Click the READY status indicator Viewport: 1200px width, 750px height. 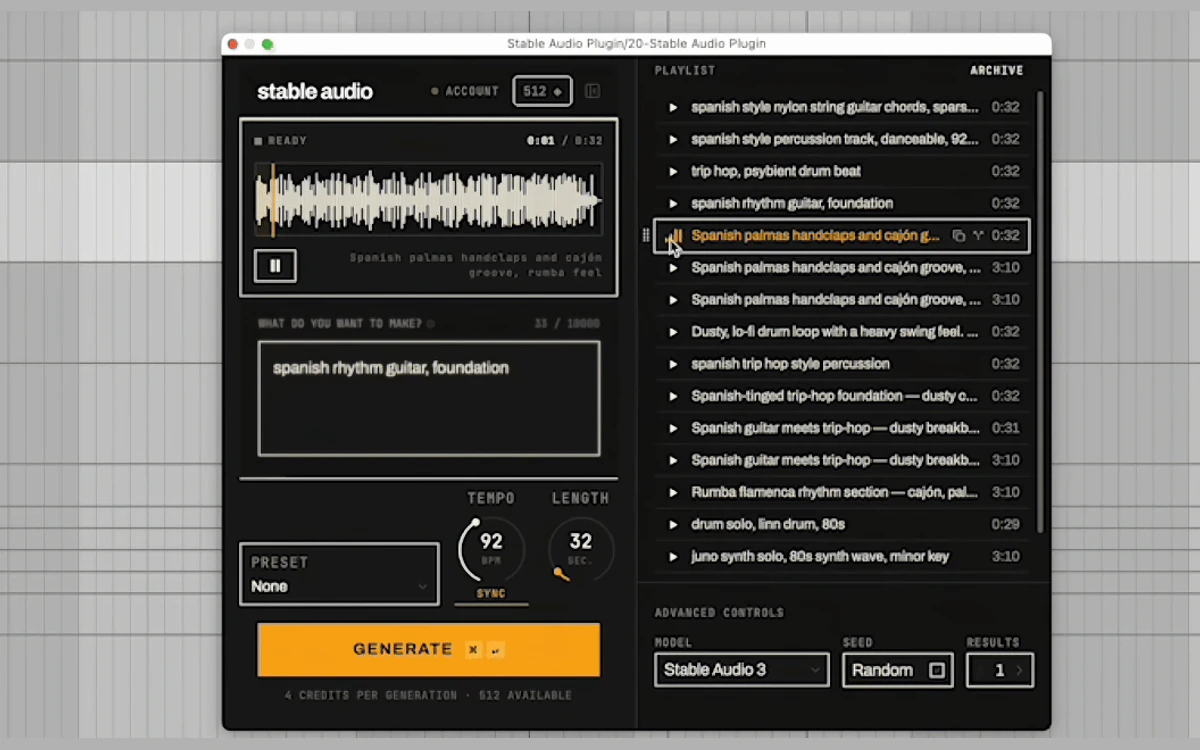(281, 141)
